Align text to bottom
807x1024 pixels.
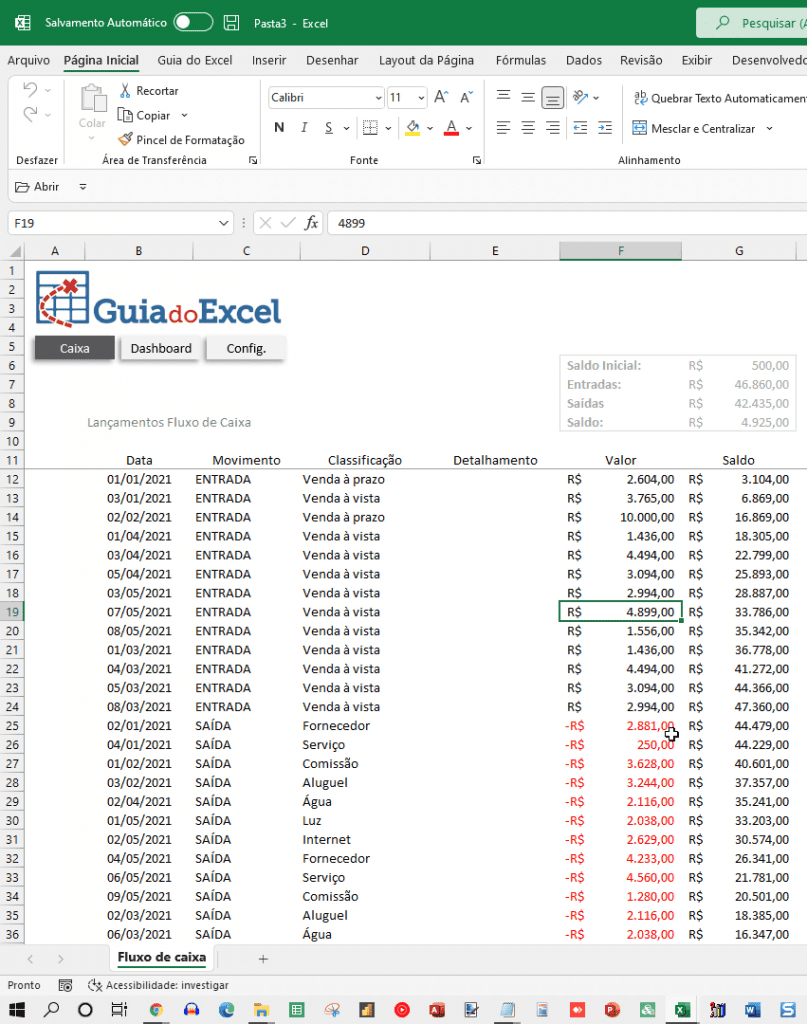click(552, 97)
